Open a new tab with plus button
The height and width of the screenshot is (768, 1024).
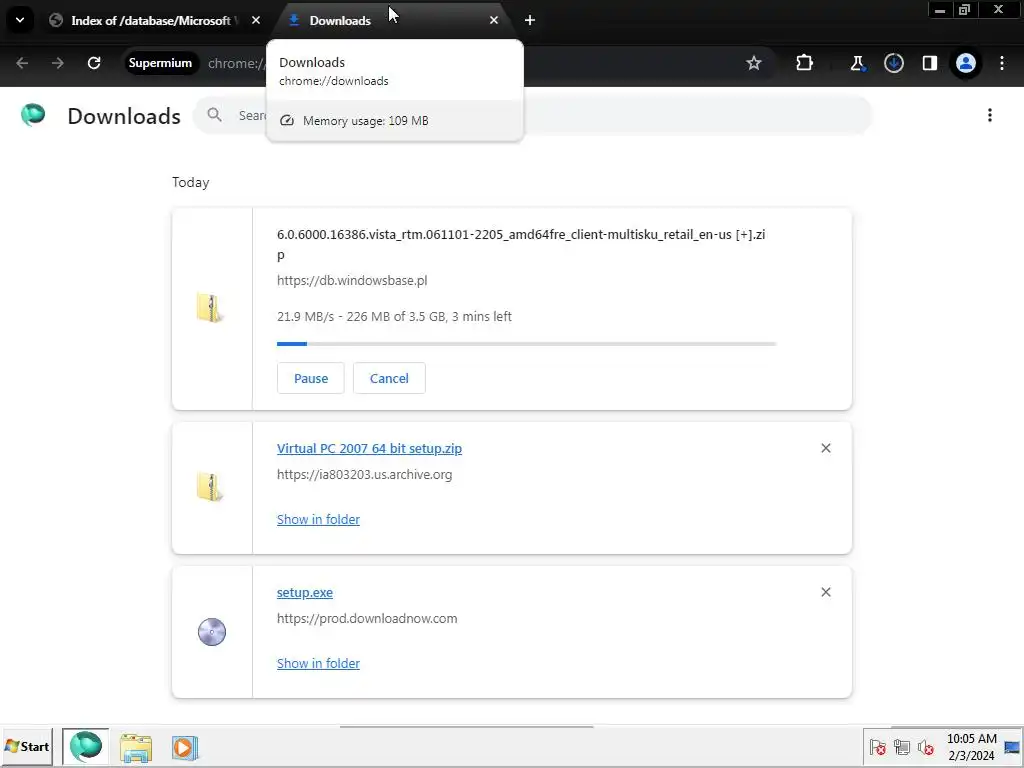click(x=530, y=20)
